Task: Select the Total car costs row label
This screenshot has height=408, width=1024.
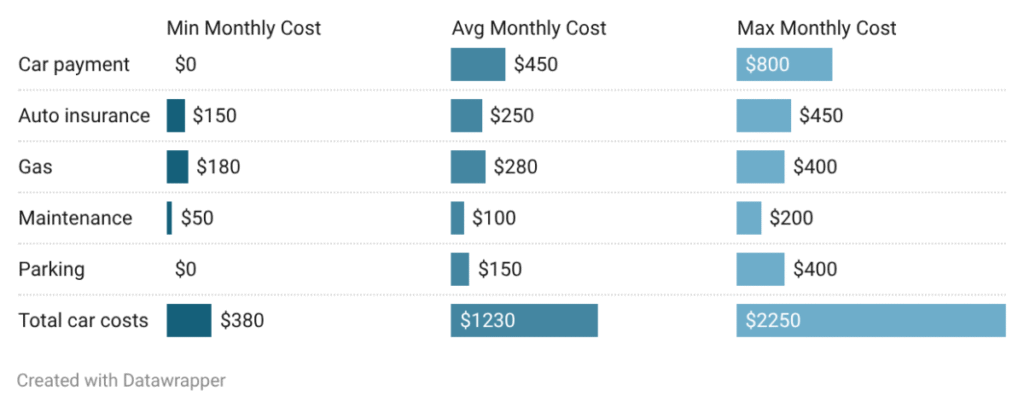Action: point(83,321)
